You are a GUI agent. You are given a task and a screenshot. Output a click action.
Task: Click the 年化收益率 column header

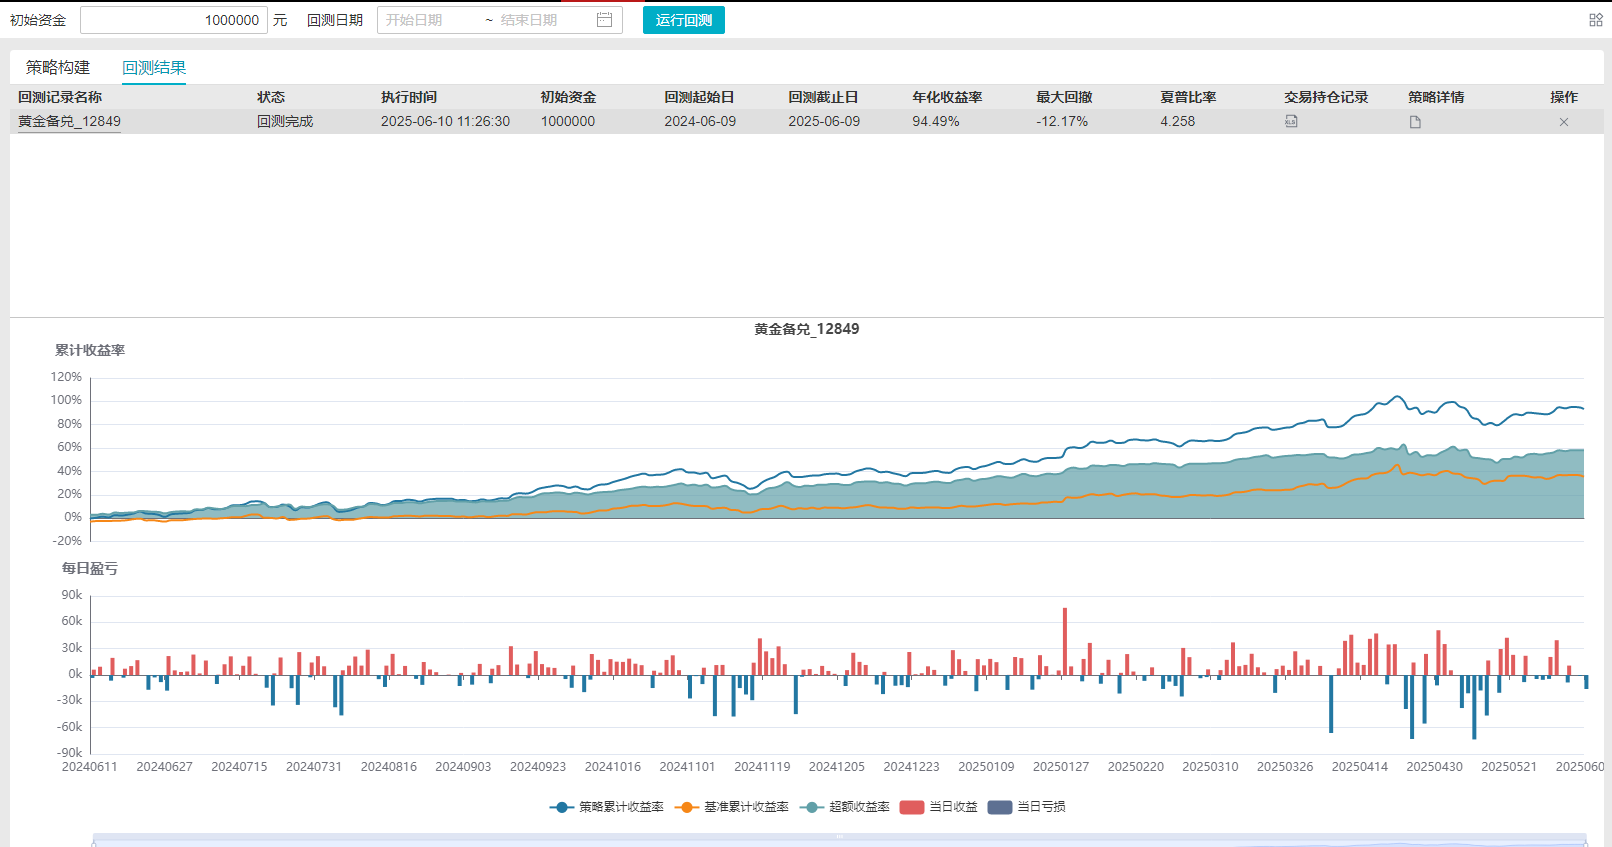947,97
